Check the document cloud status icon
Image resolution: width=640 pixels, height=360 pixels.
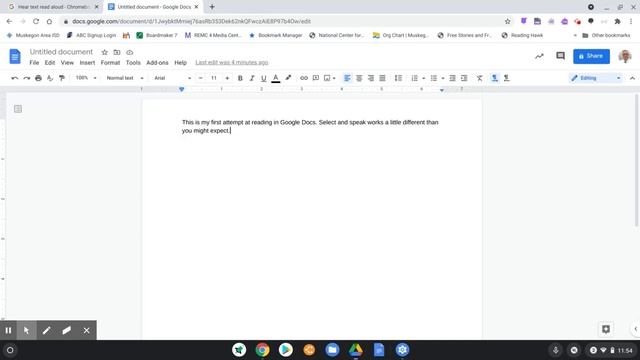[130, 52]
